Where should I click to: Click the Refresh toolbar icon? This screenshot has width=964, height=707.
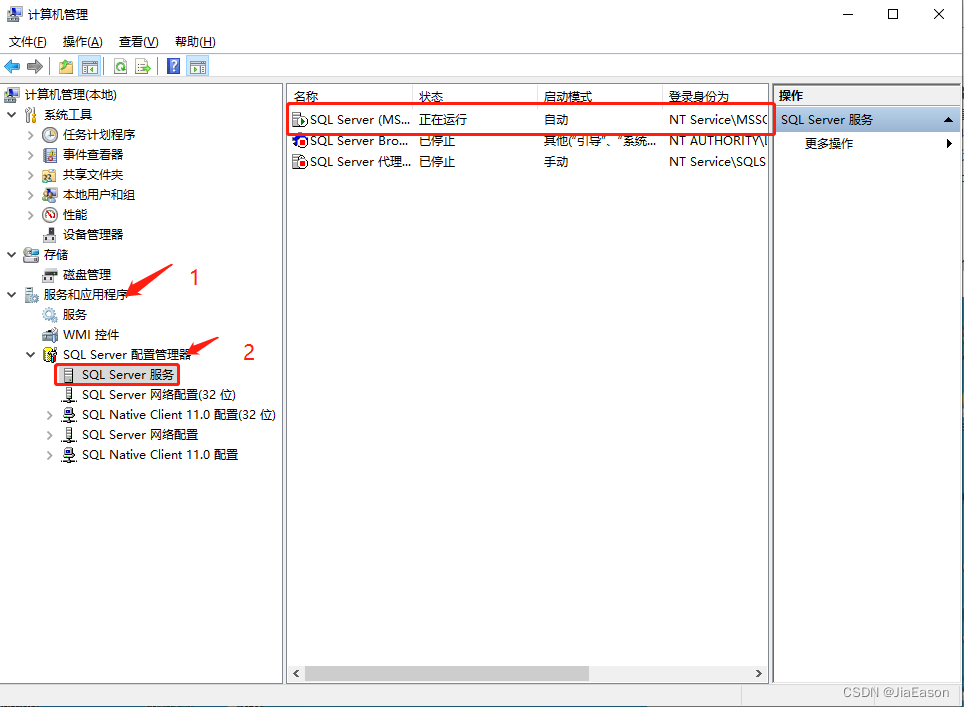pyautogui.click(x=120, y=66)
